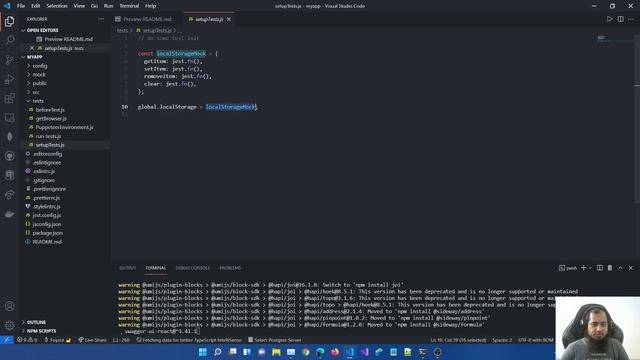Open the Accounts menu icon

(9, 306)
